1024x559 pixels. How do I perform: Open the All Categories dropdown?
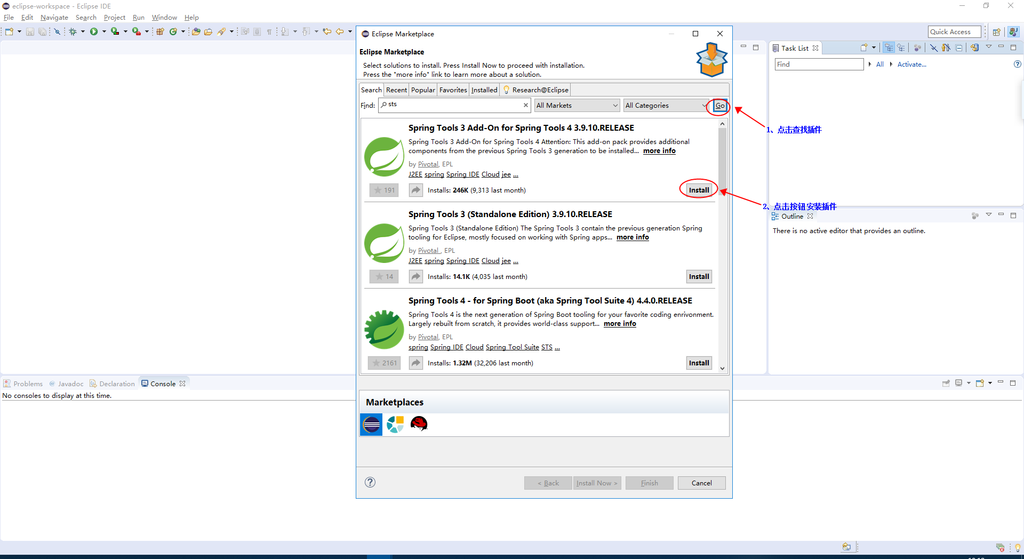pos(665,105)
